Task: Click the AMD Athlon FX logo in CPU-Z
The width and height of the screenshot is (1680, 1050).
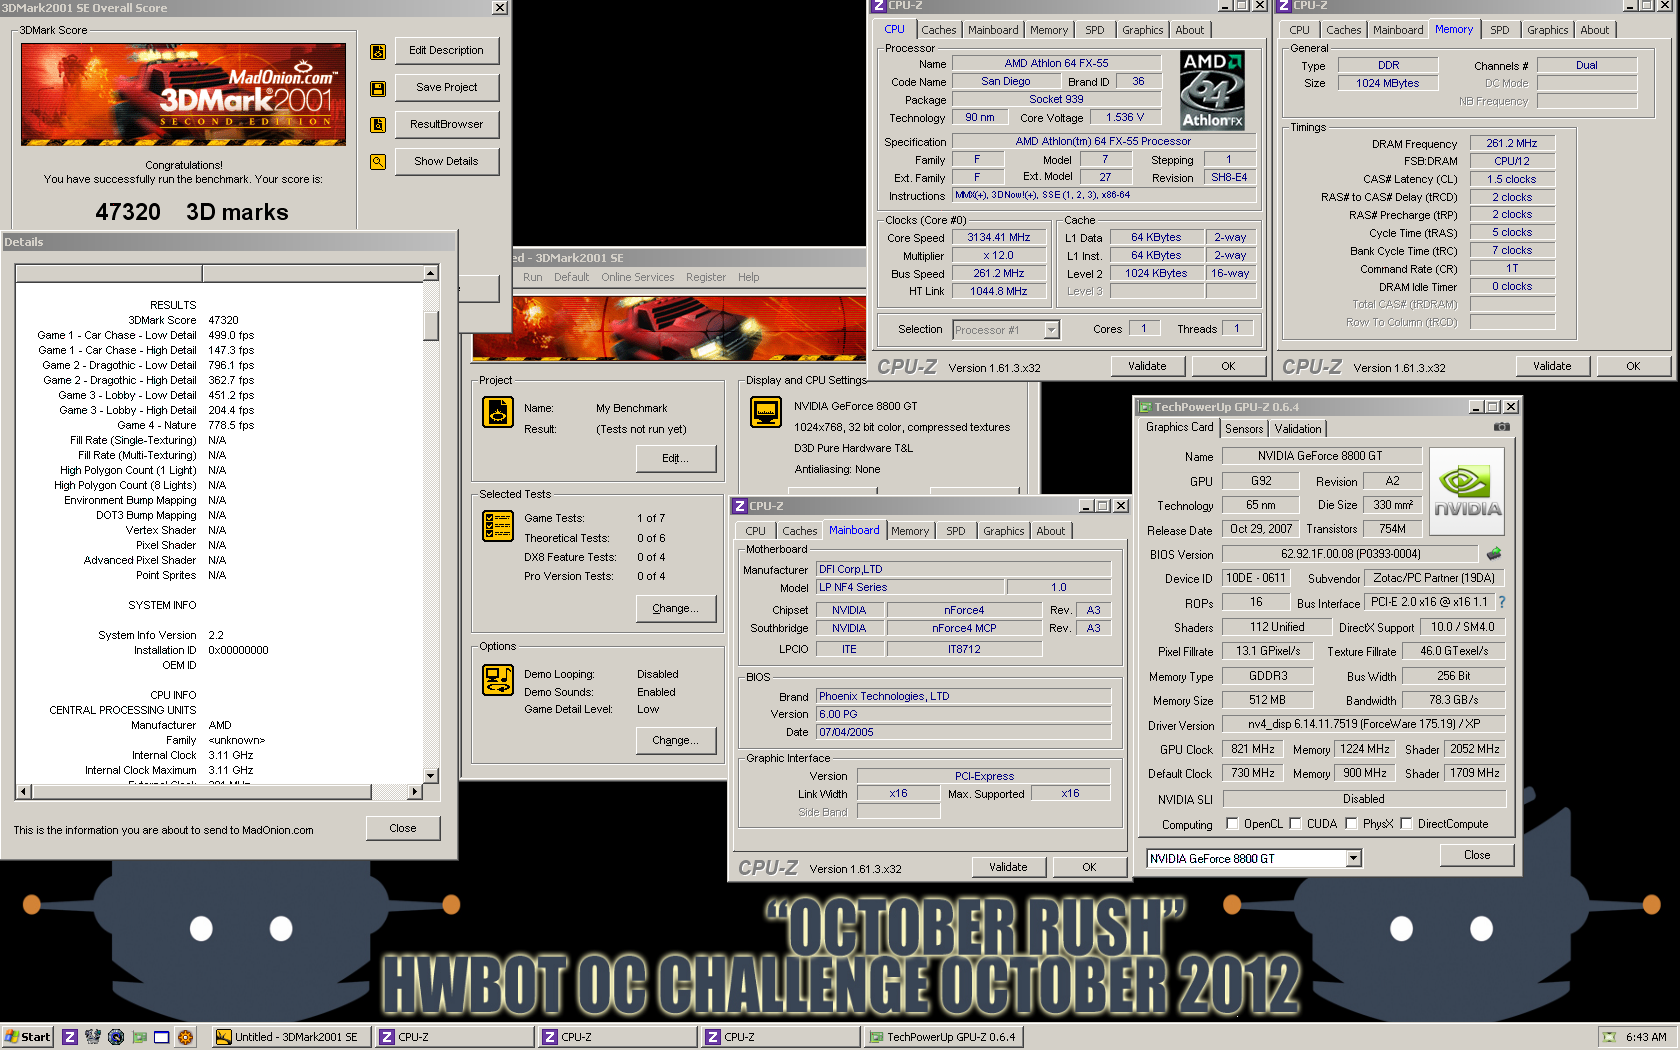Action: click(1212, 91)
